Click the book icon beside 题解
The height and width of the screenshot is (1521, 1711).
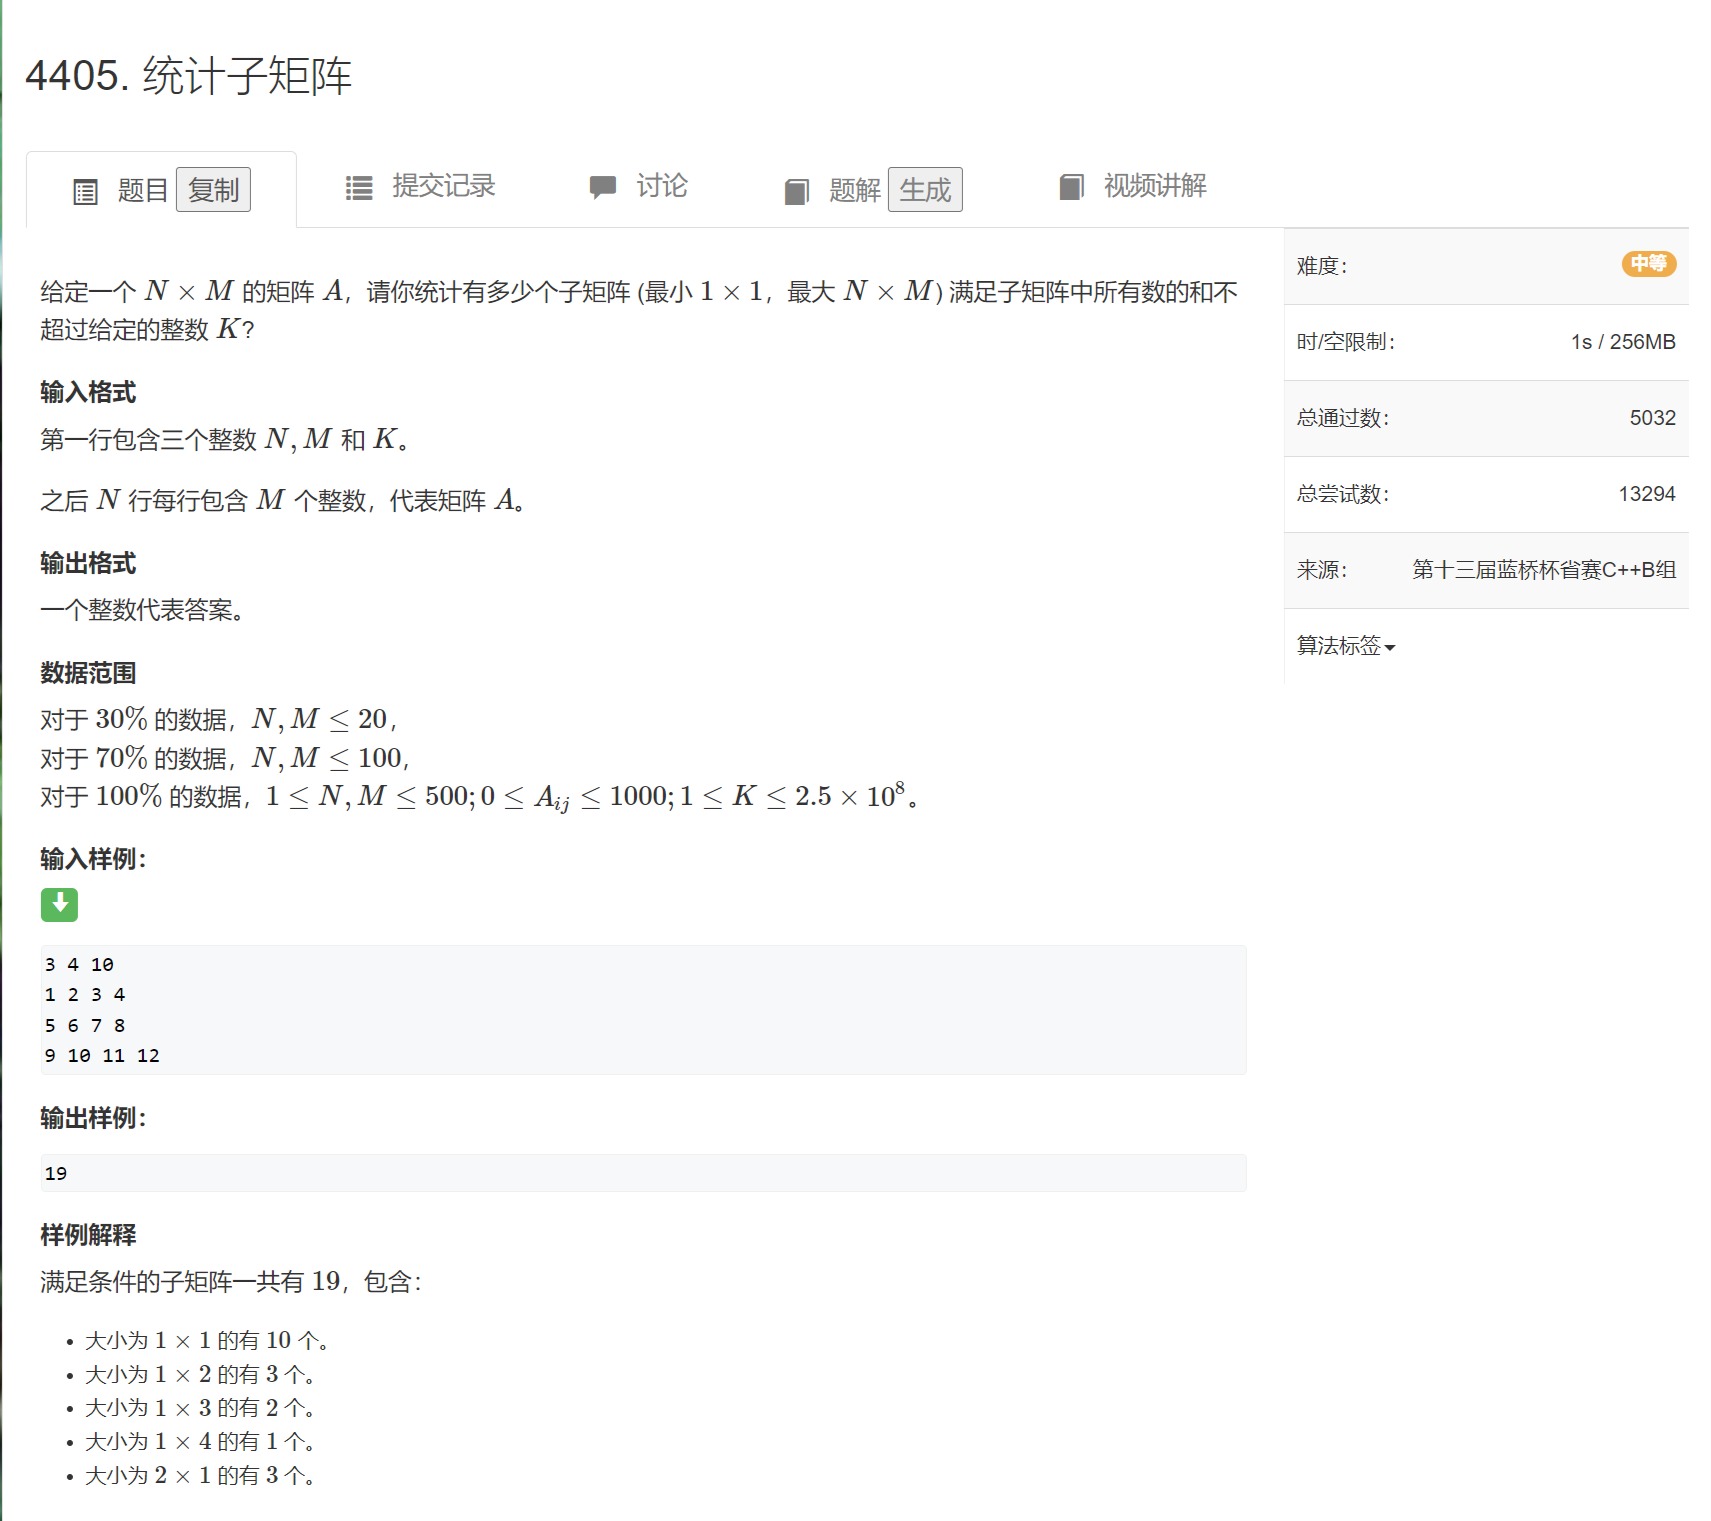[797, 191]
